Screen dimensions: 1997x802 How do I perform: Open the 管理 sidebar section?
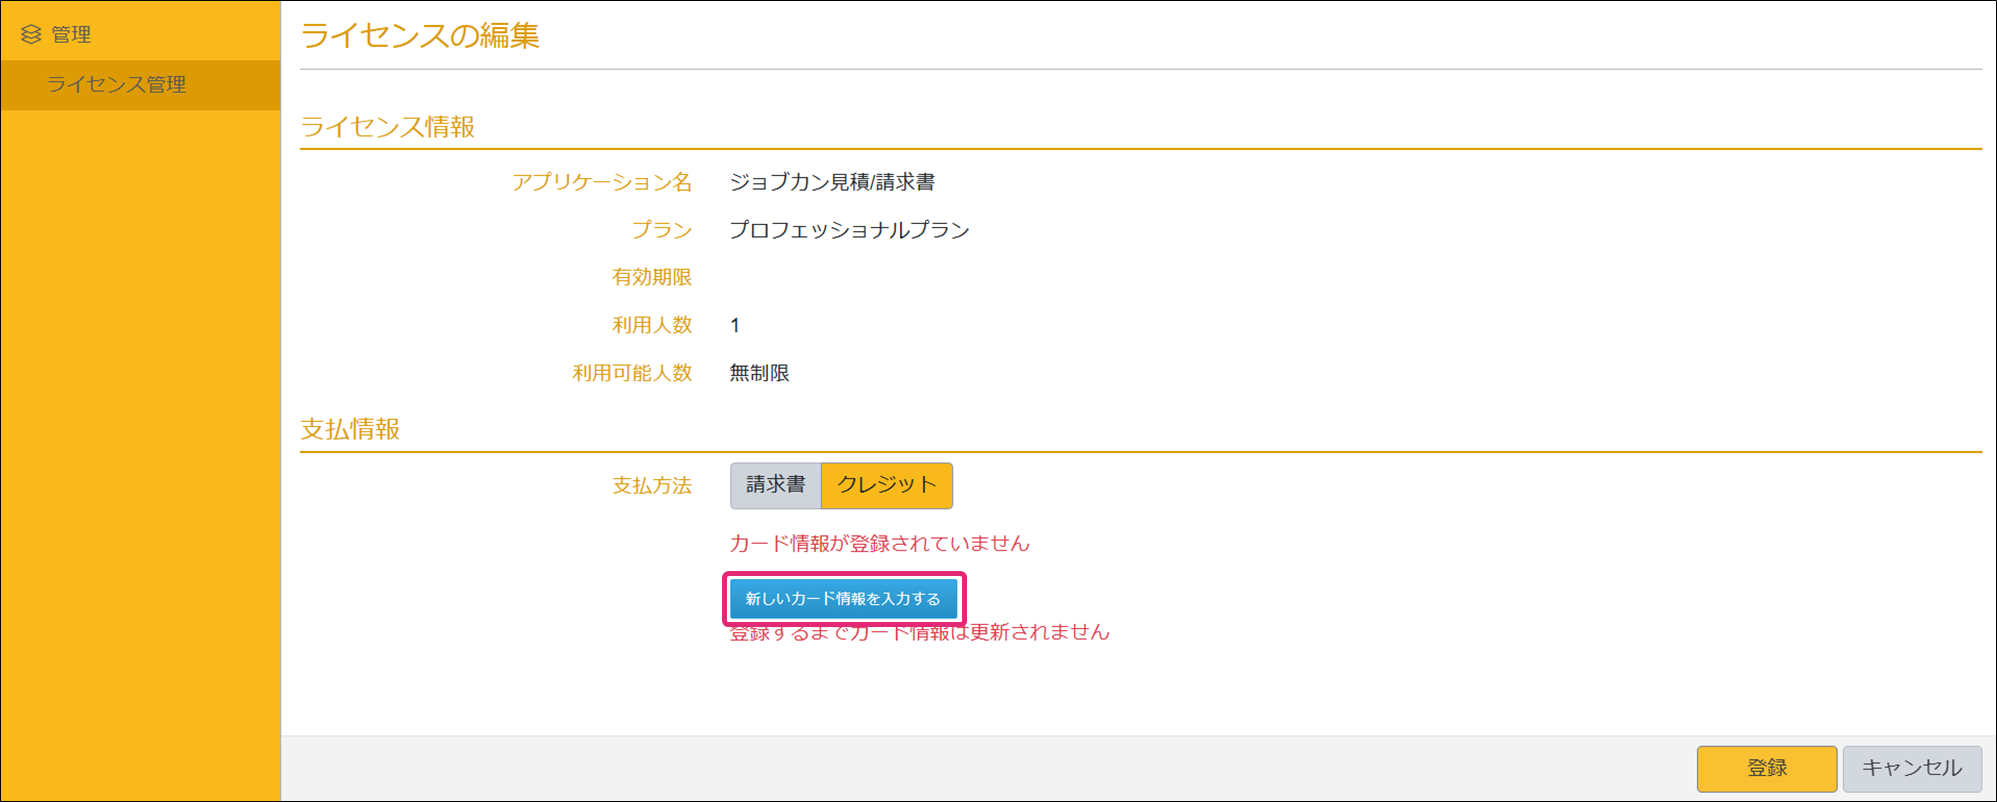[71, 35]
